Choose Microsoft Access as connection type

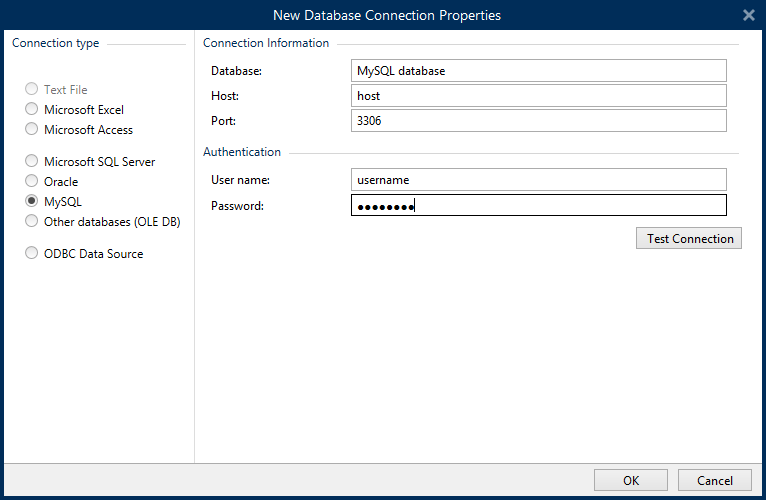[32, 130]
